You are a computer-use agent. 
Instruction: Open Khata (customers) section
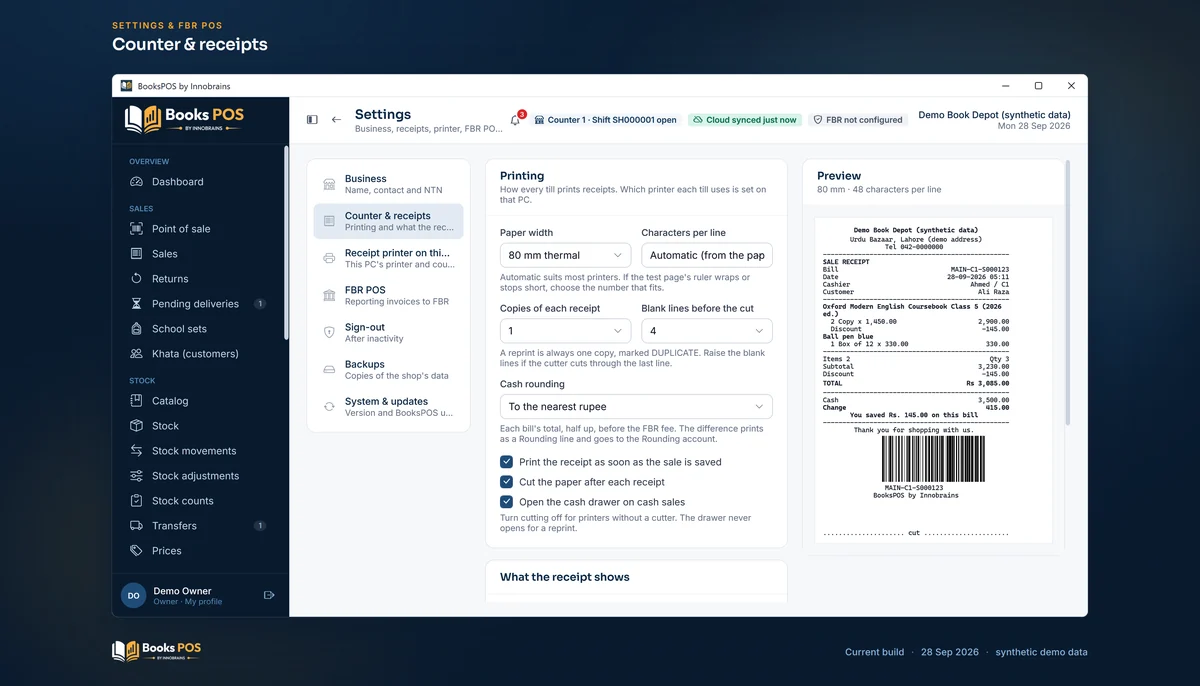tap(200, 354)
